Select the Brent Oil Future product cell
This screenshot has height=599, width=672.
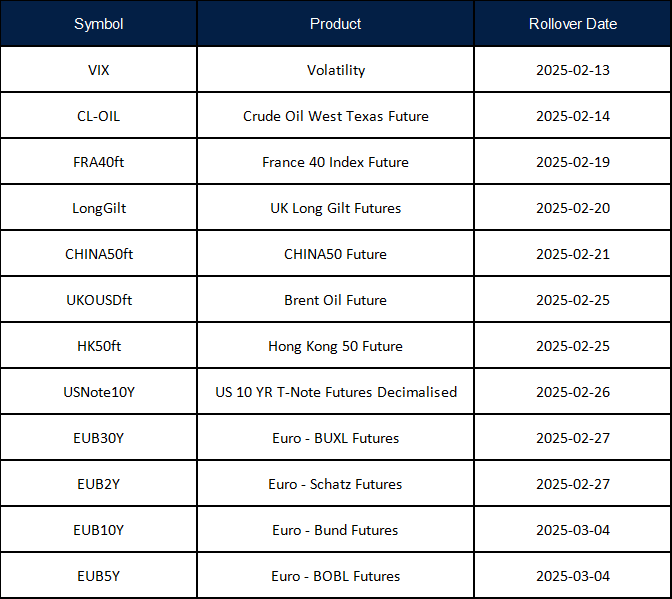(336, 300)
